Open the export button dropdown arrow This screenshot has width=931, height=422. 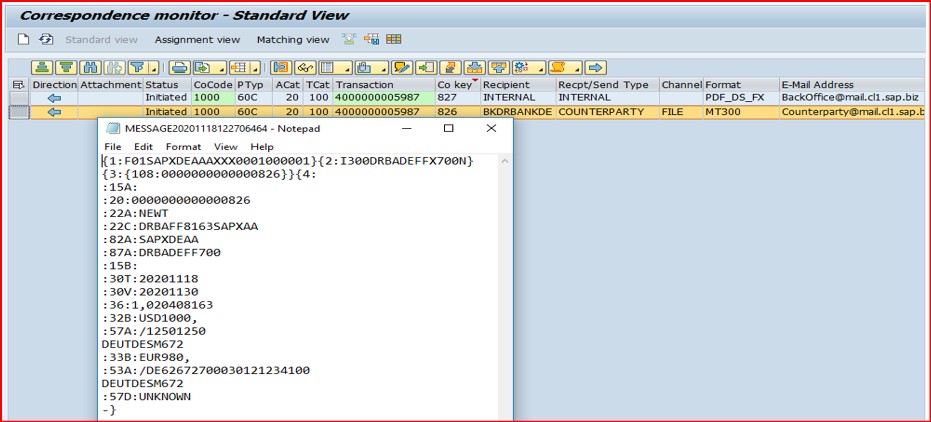(221, 68)
